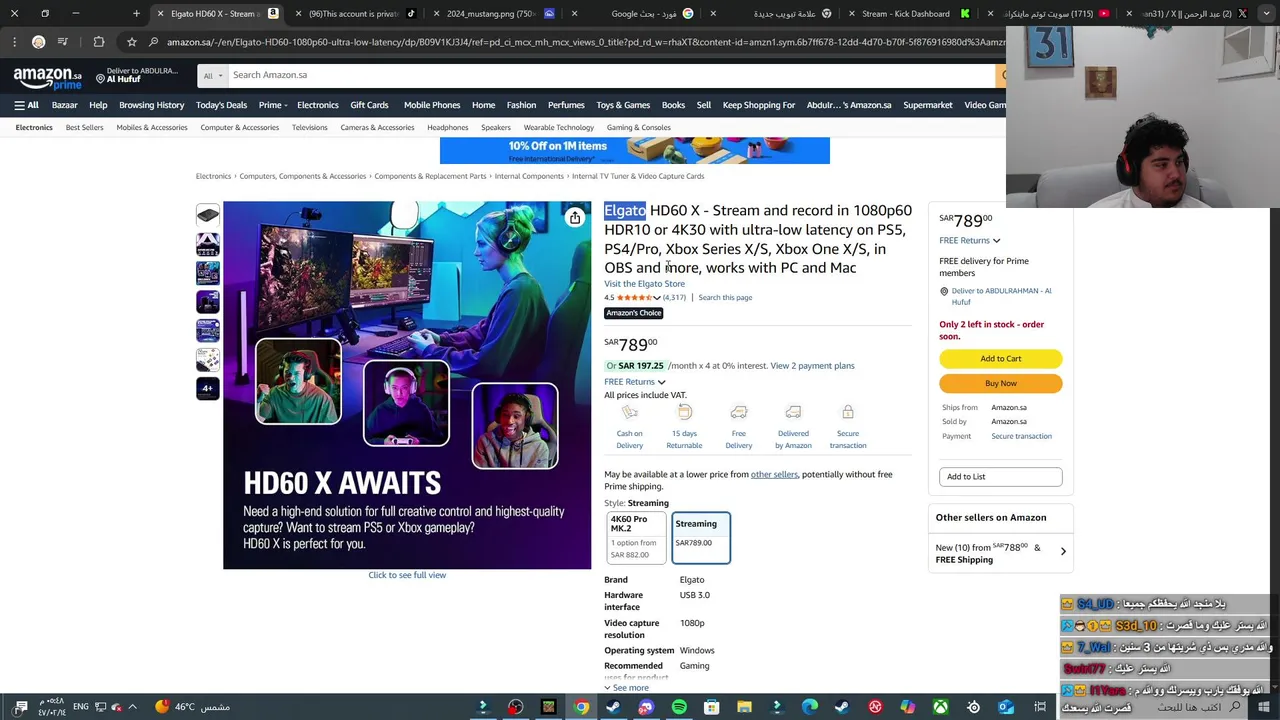Click the 10% Off promotional banner
The width and height of the screenshot is (1280, 720).
(634, 150)
